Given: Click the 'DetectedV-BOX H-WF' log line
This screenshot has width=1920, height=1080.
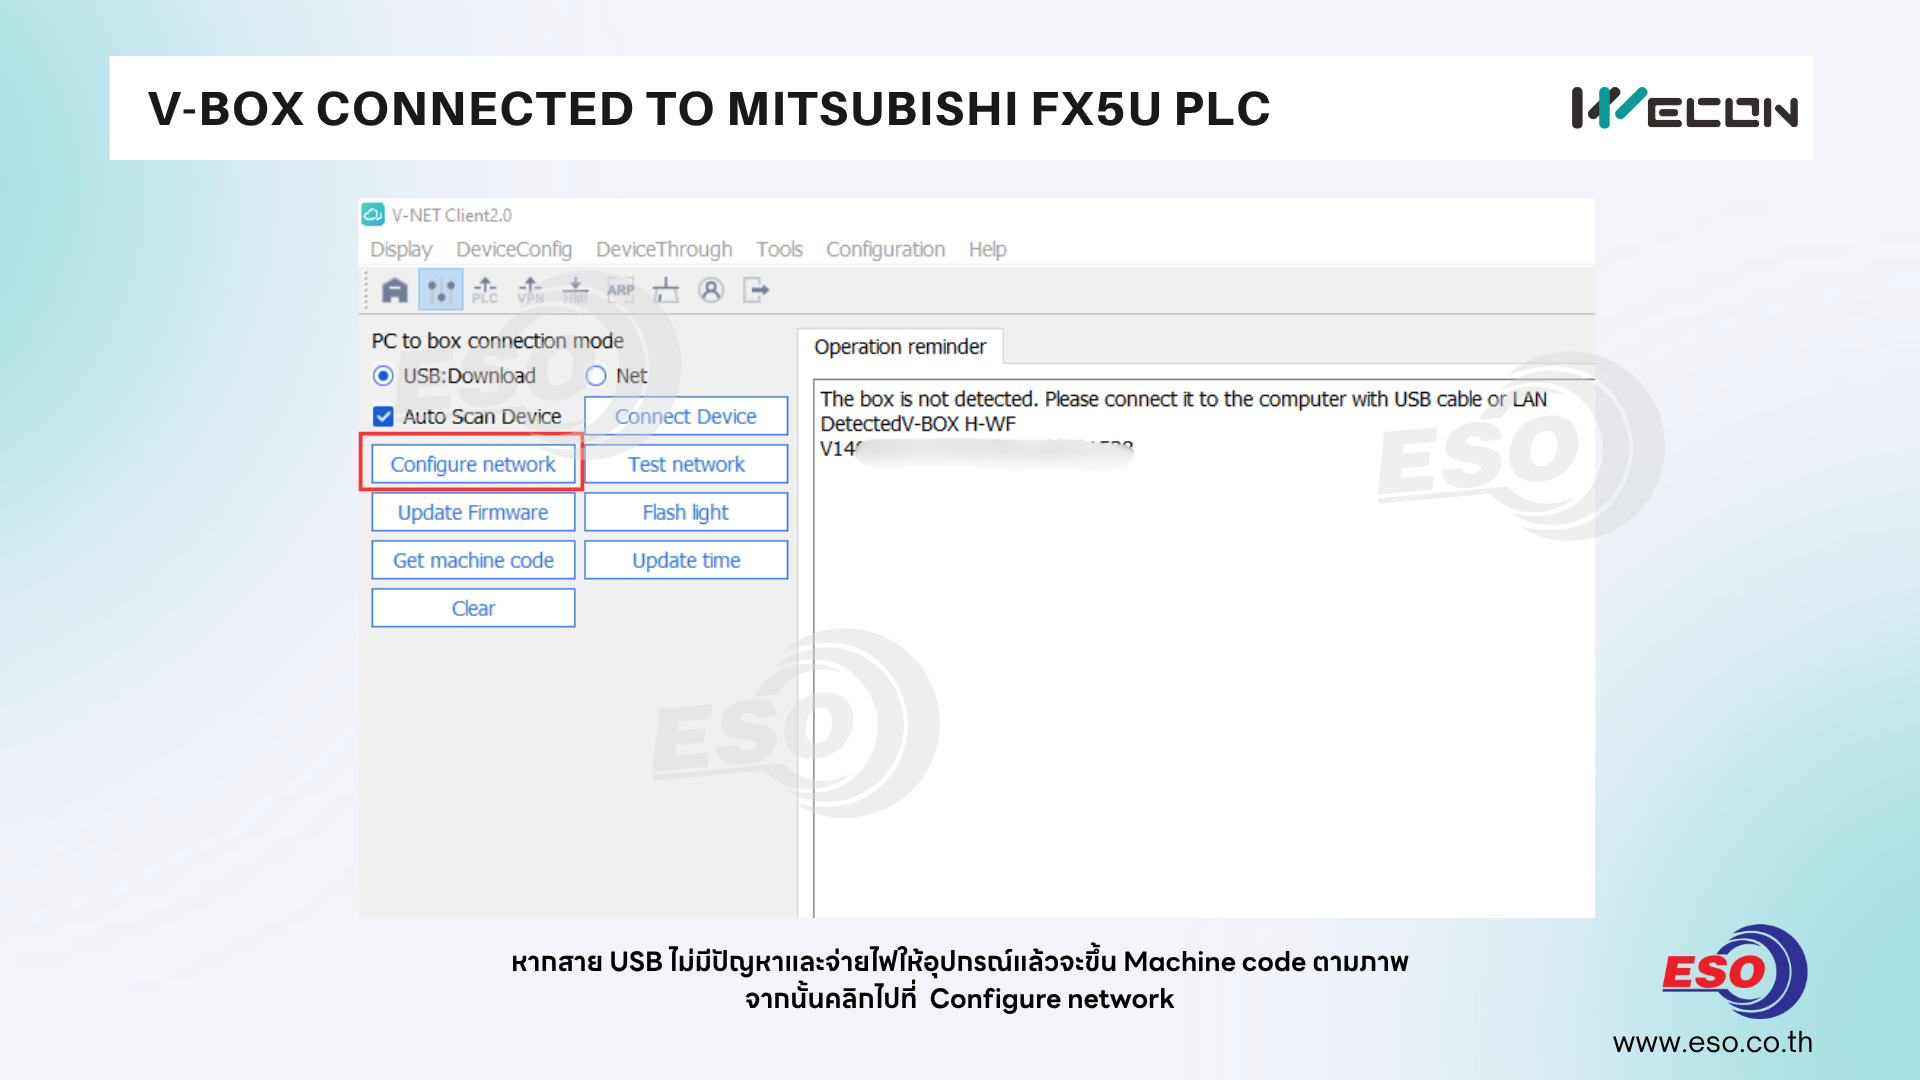Looking at the screenshot, I should click(x=918, y=424).
